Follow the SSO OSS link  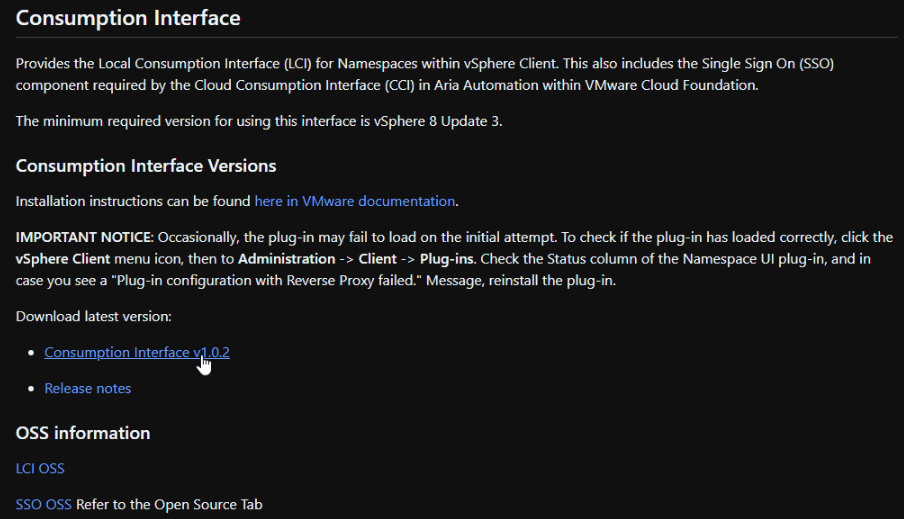[43, 505]
